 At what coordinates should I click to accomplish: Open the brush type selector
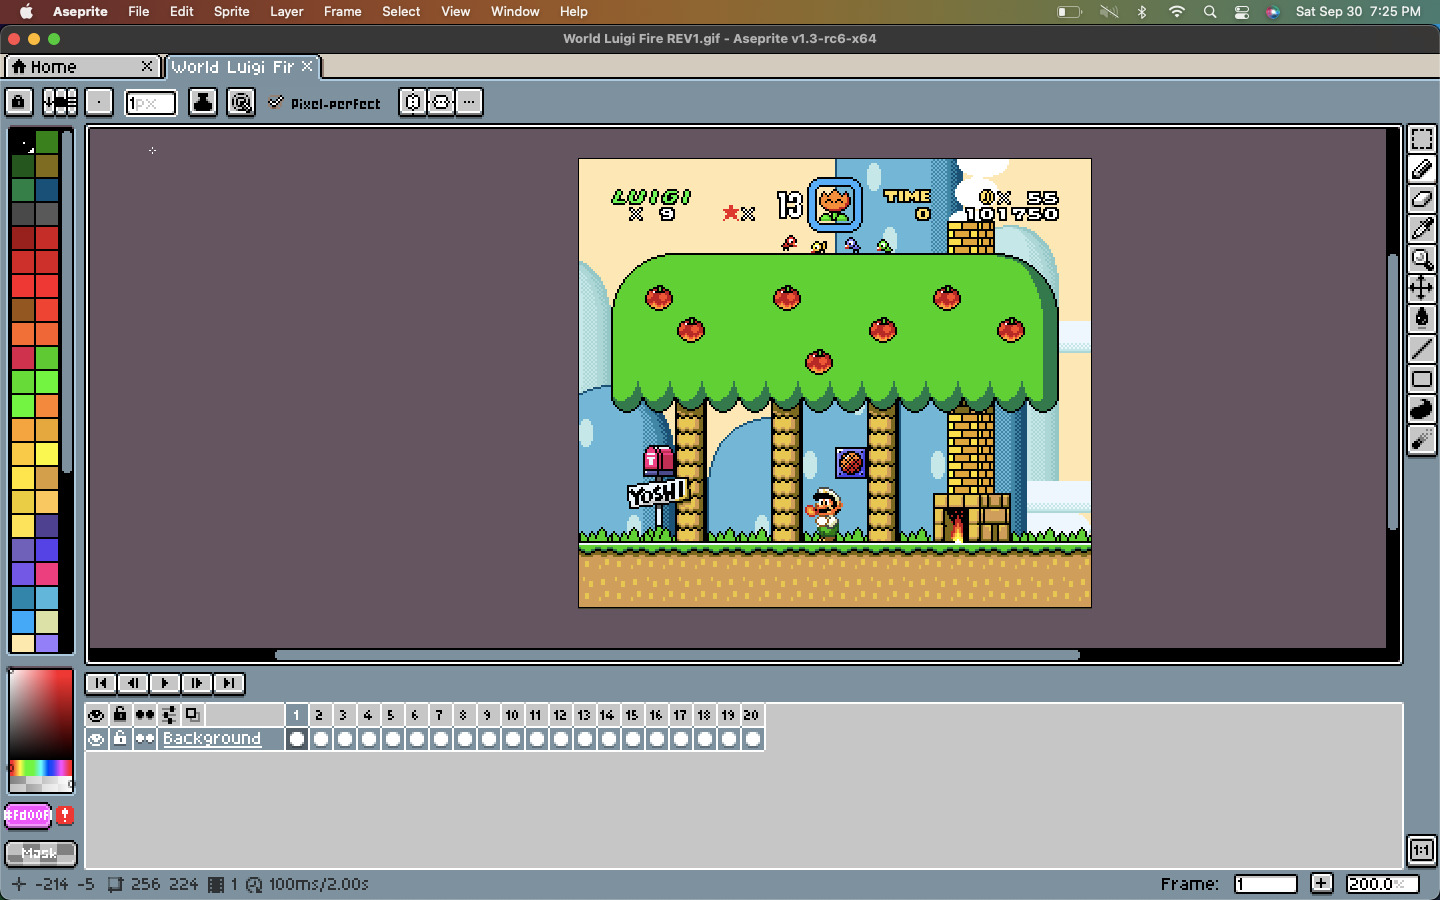(99, 102)
